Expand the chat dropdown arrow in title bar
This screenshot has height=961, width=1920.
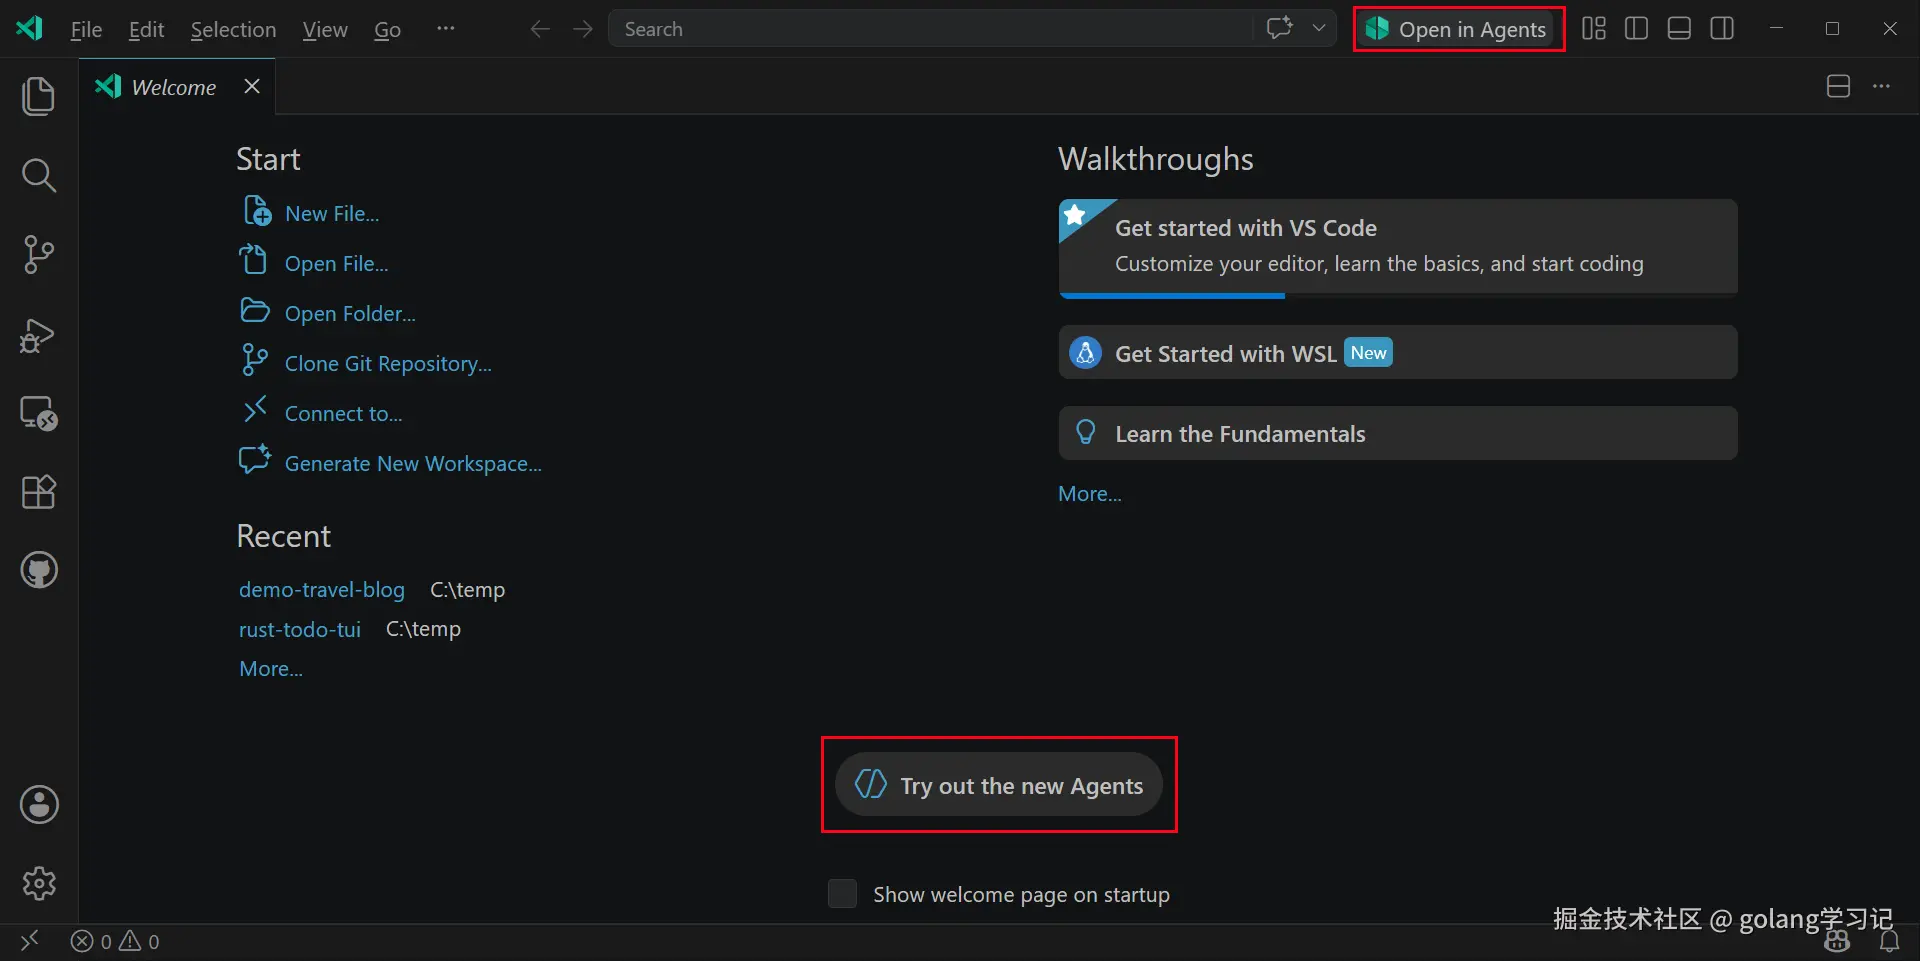coord(1319,28)
